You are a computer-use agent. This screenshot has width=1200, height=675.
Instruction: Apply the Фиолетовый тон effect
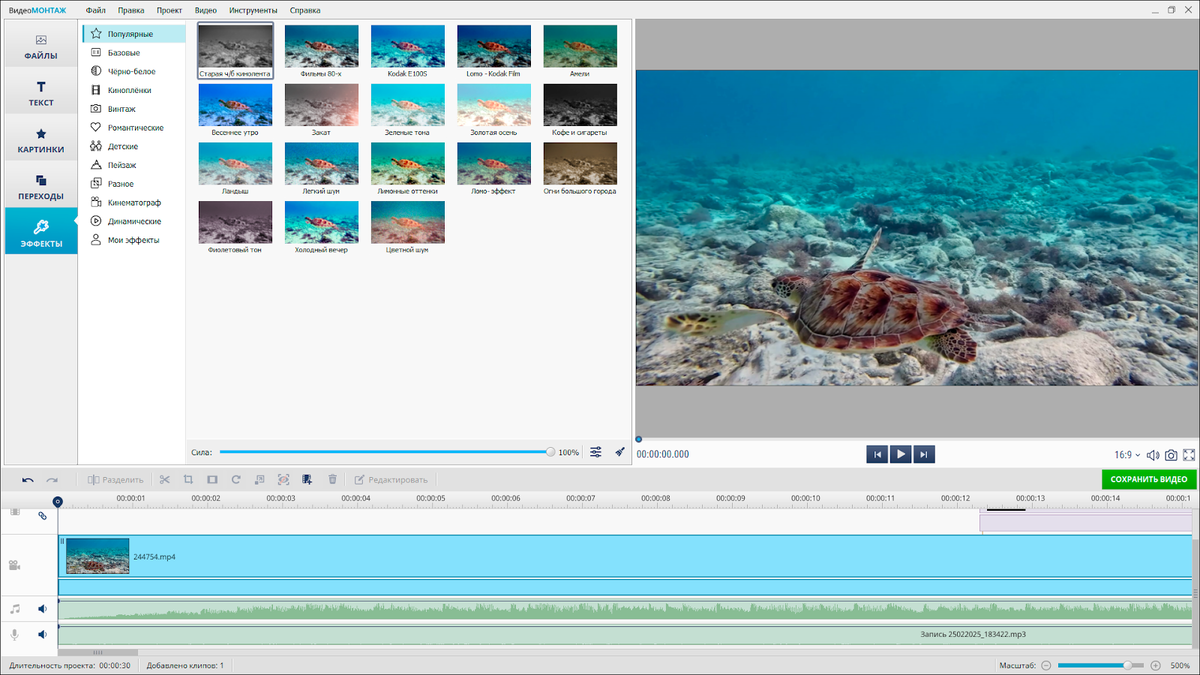click(x=235, y=222)
